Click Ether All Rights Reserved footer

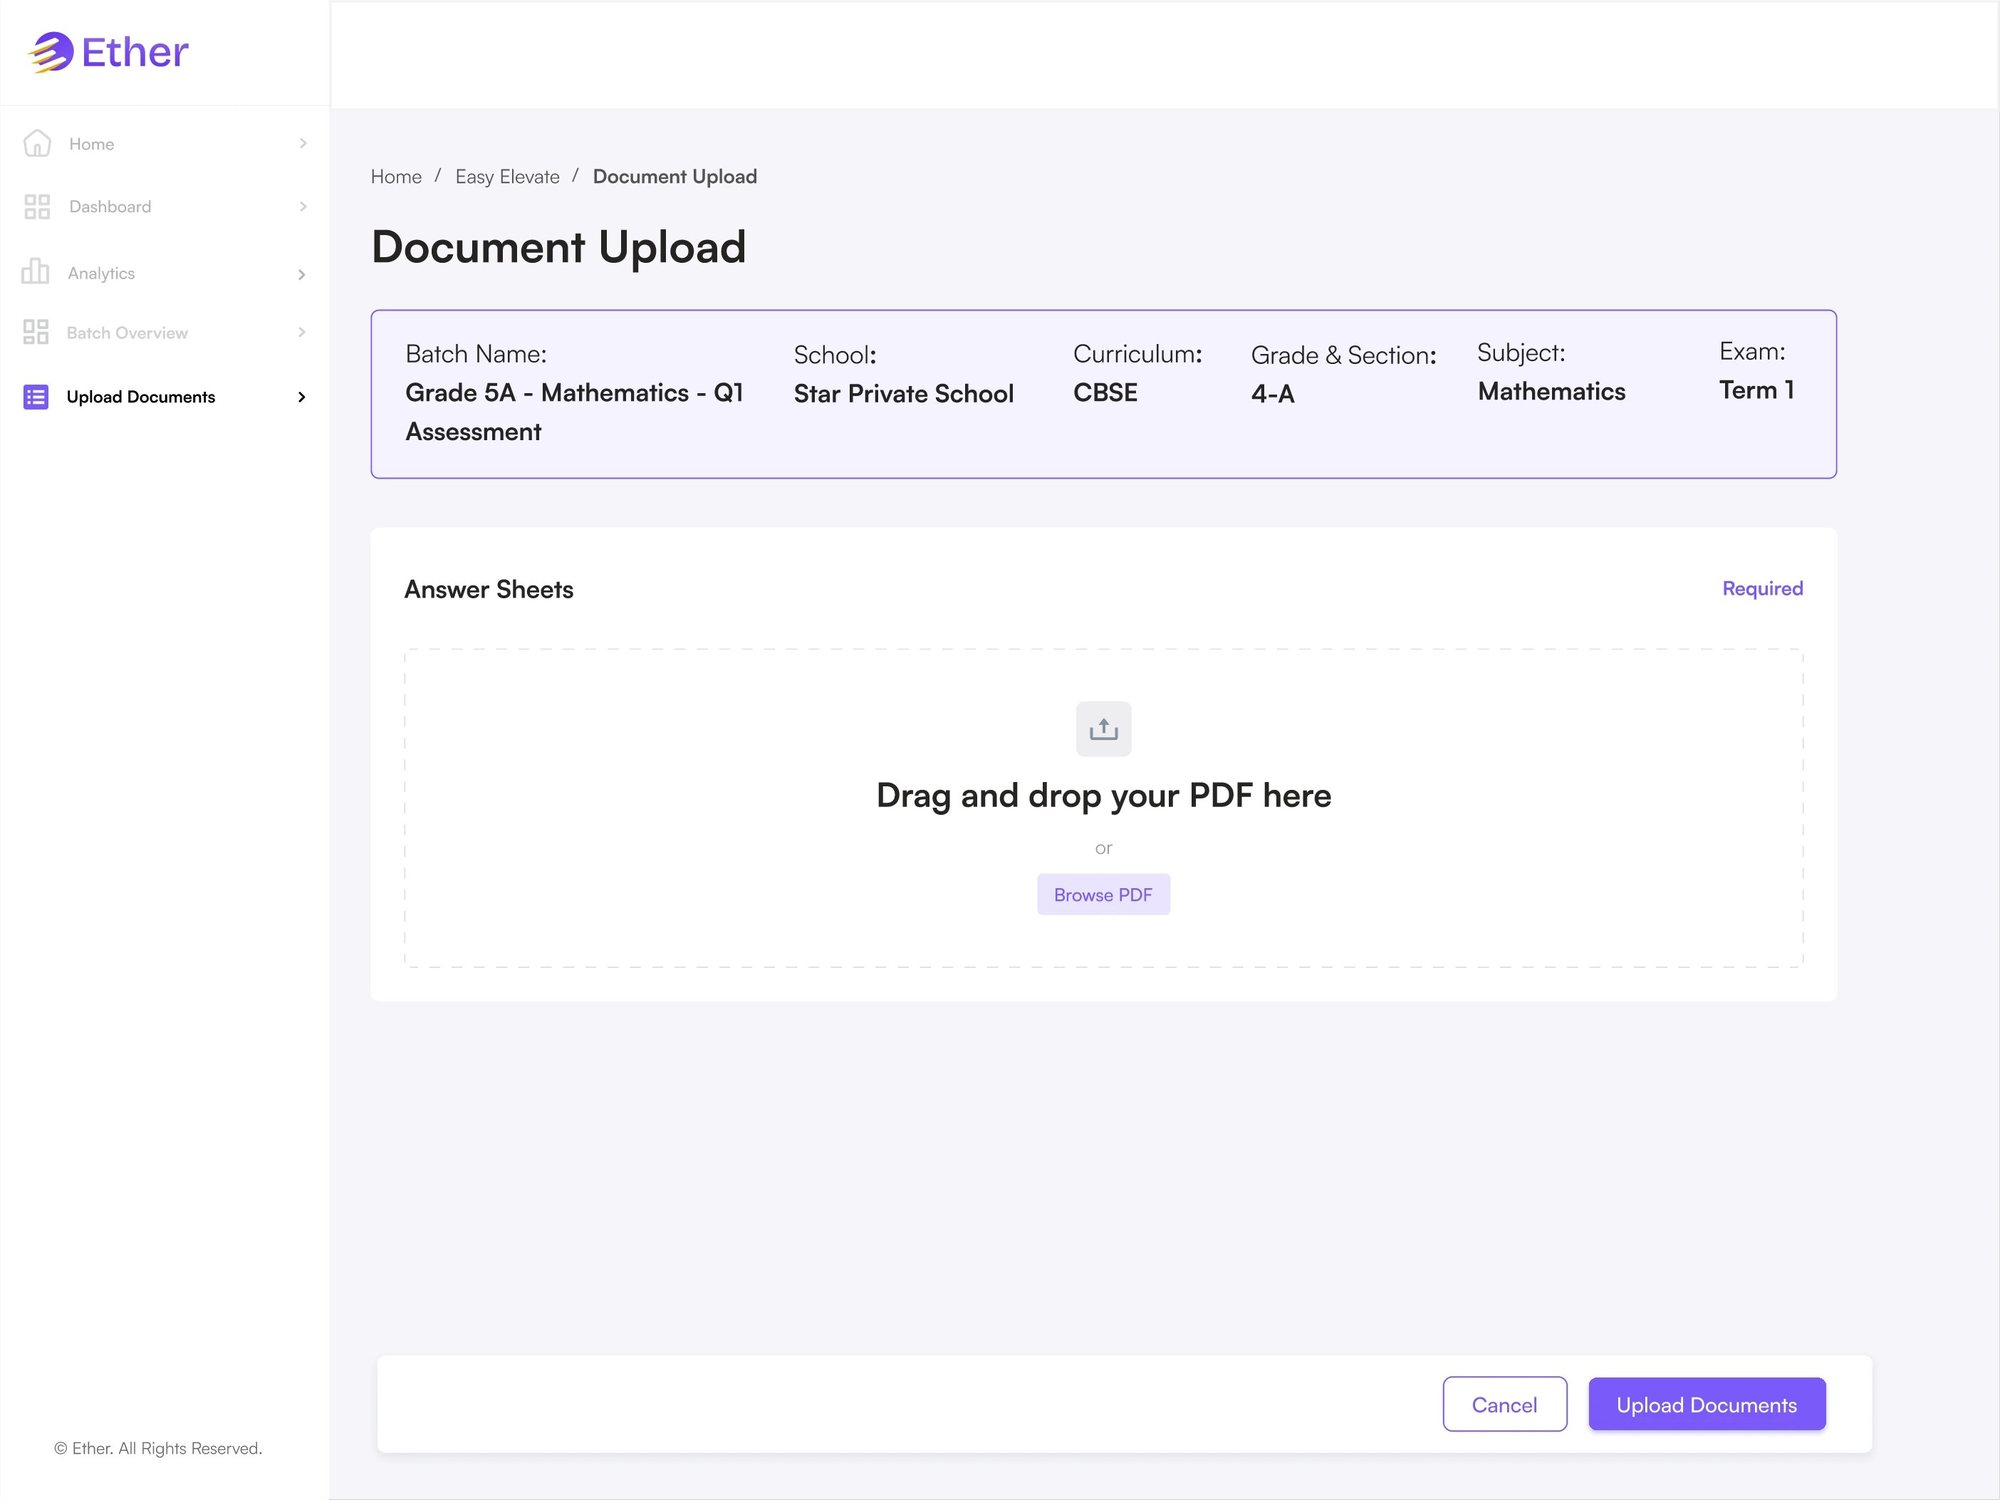click(x=158, y=1449)
